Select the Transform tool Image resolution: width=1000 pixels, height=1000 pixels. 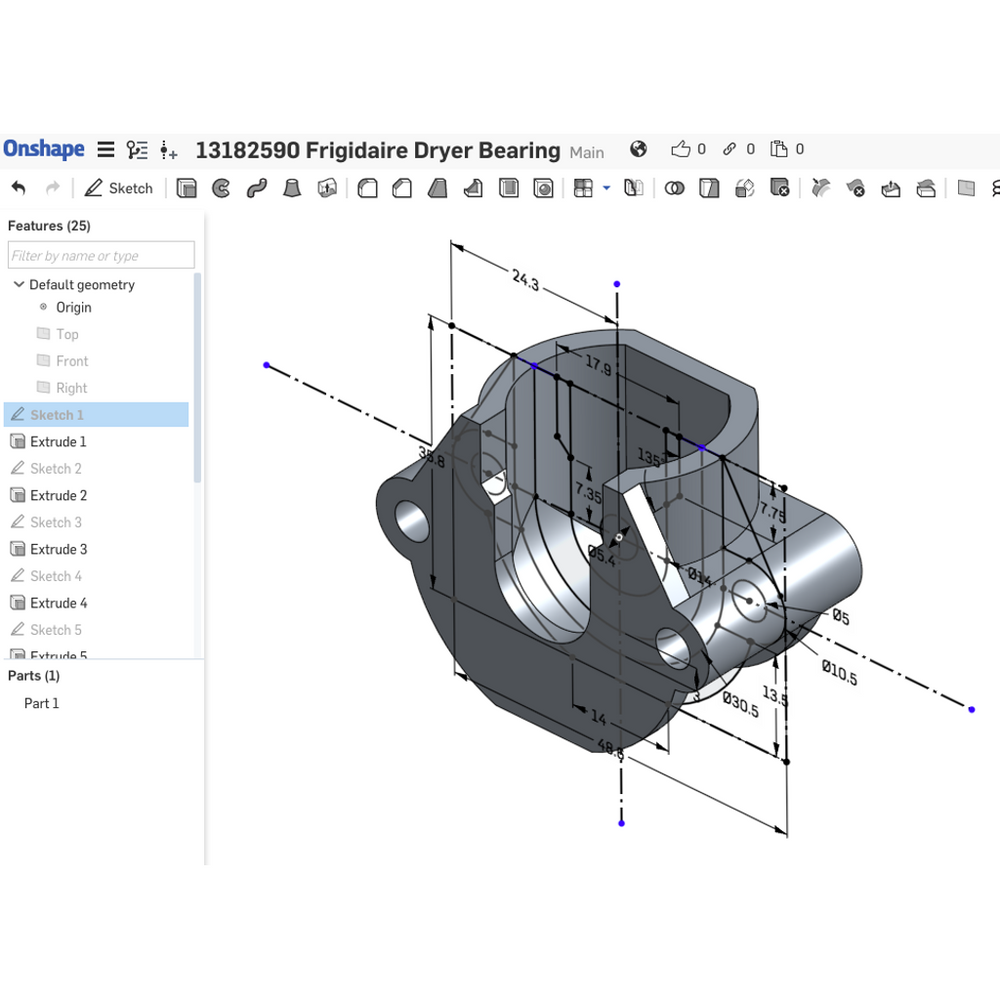click(744, 188)
